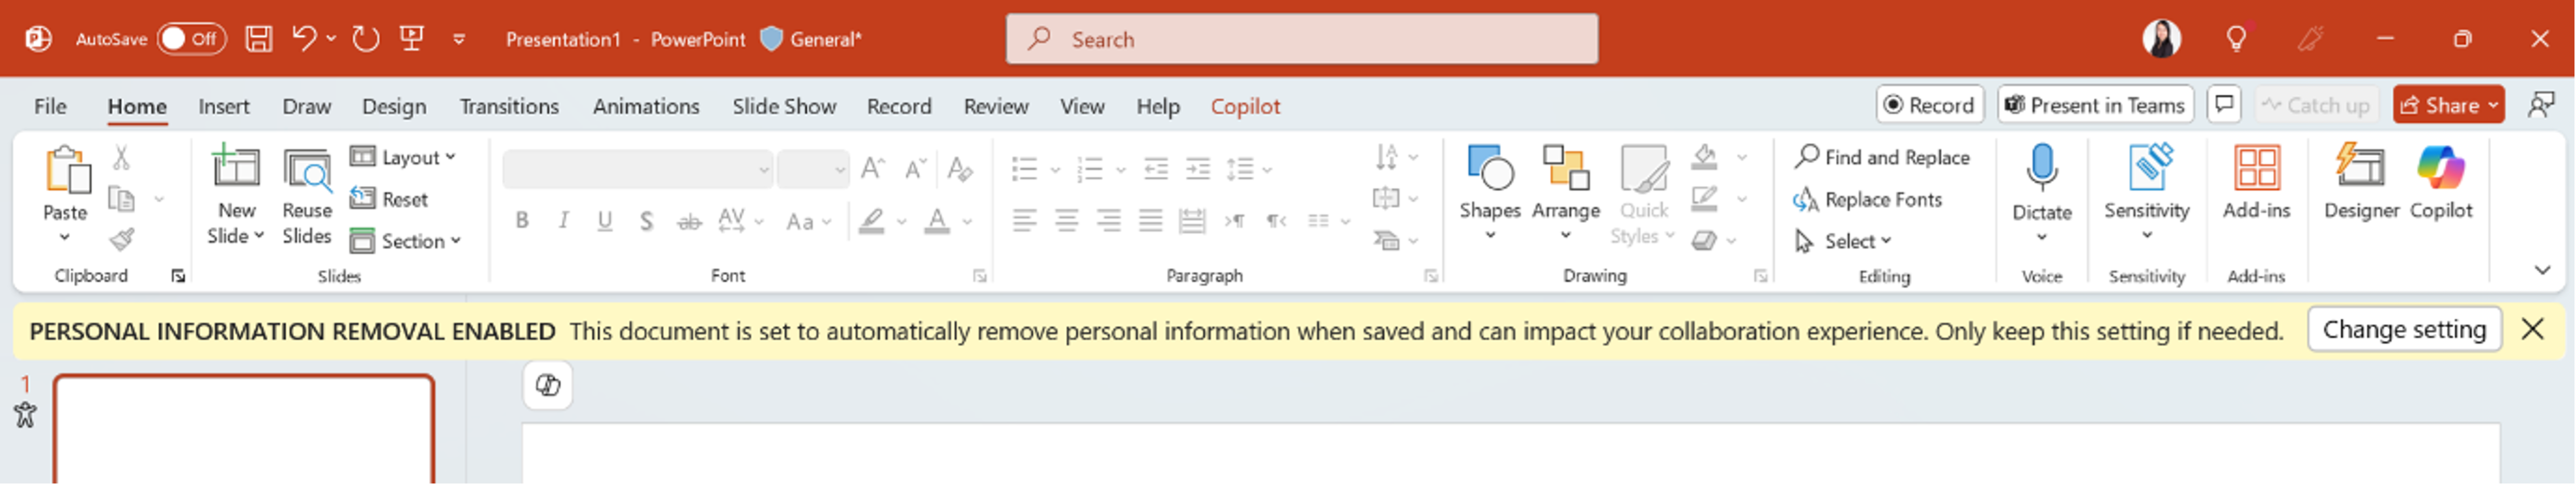
Task: Toggle Italic formatting
Action: coord(564,221)
